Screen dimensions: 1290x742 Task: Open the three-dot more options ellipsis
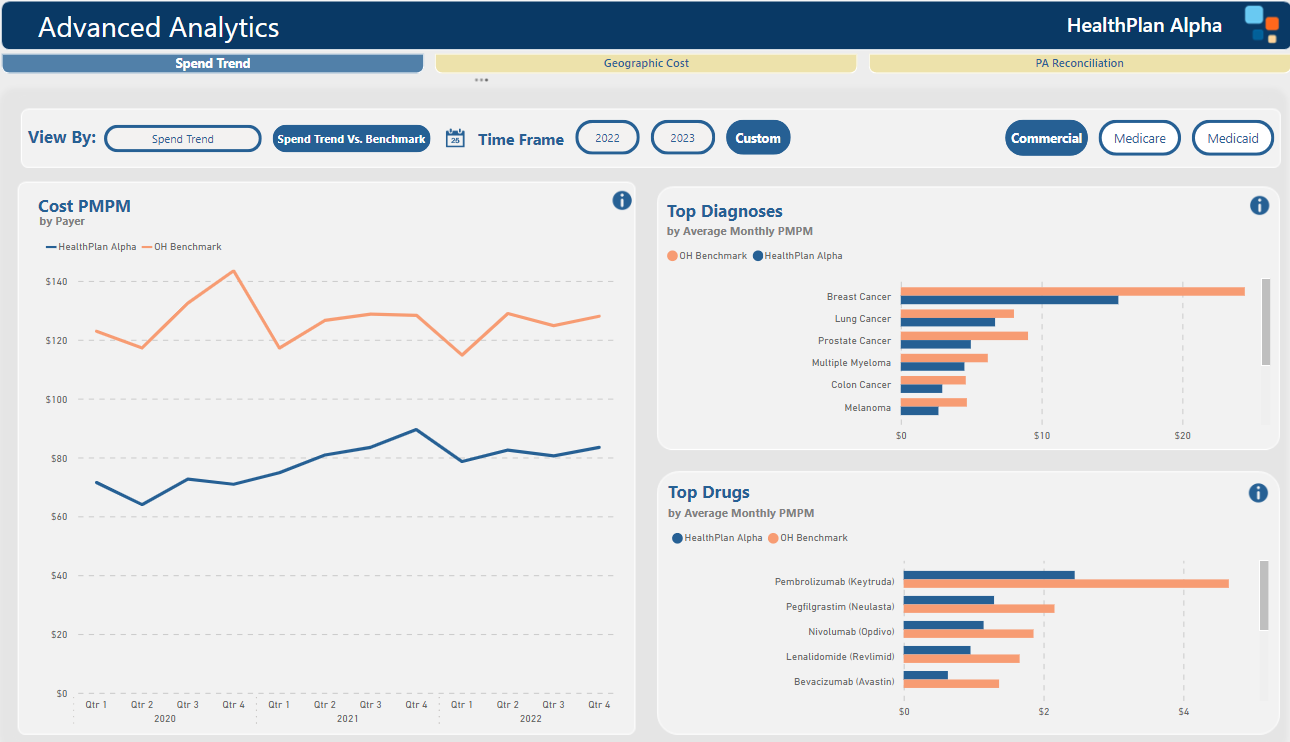coord(481,79)
